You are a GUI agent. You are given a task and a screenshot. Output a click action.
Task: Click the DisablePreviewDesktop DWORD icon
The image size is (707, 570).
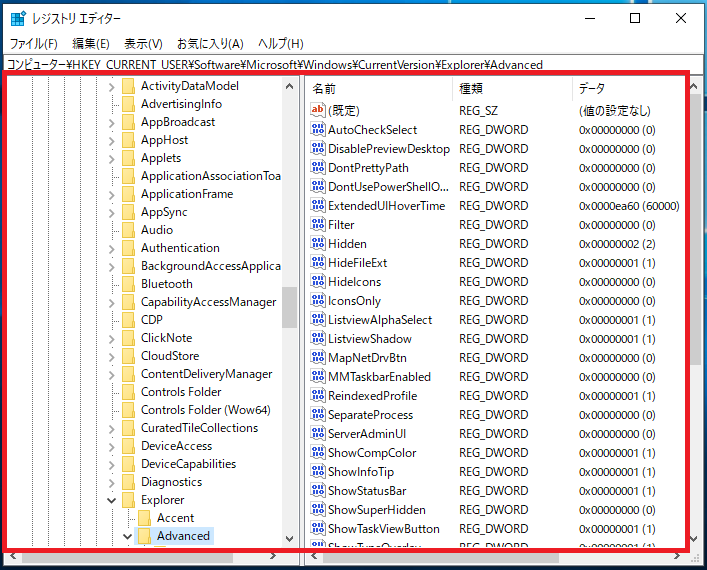[x=317, y=148]
